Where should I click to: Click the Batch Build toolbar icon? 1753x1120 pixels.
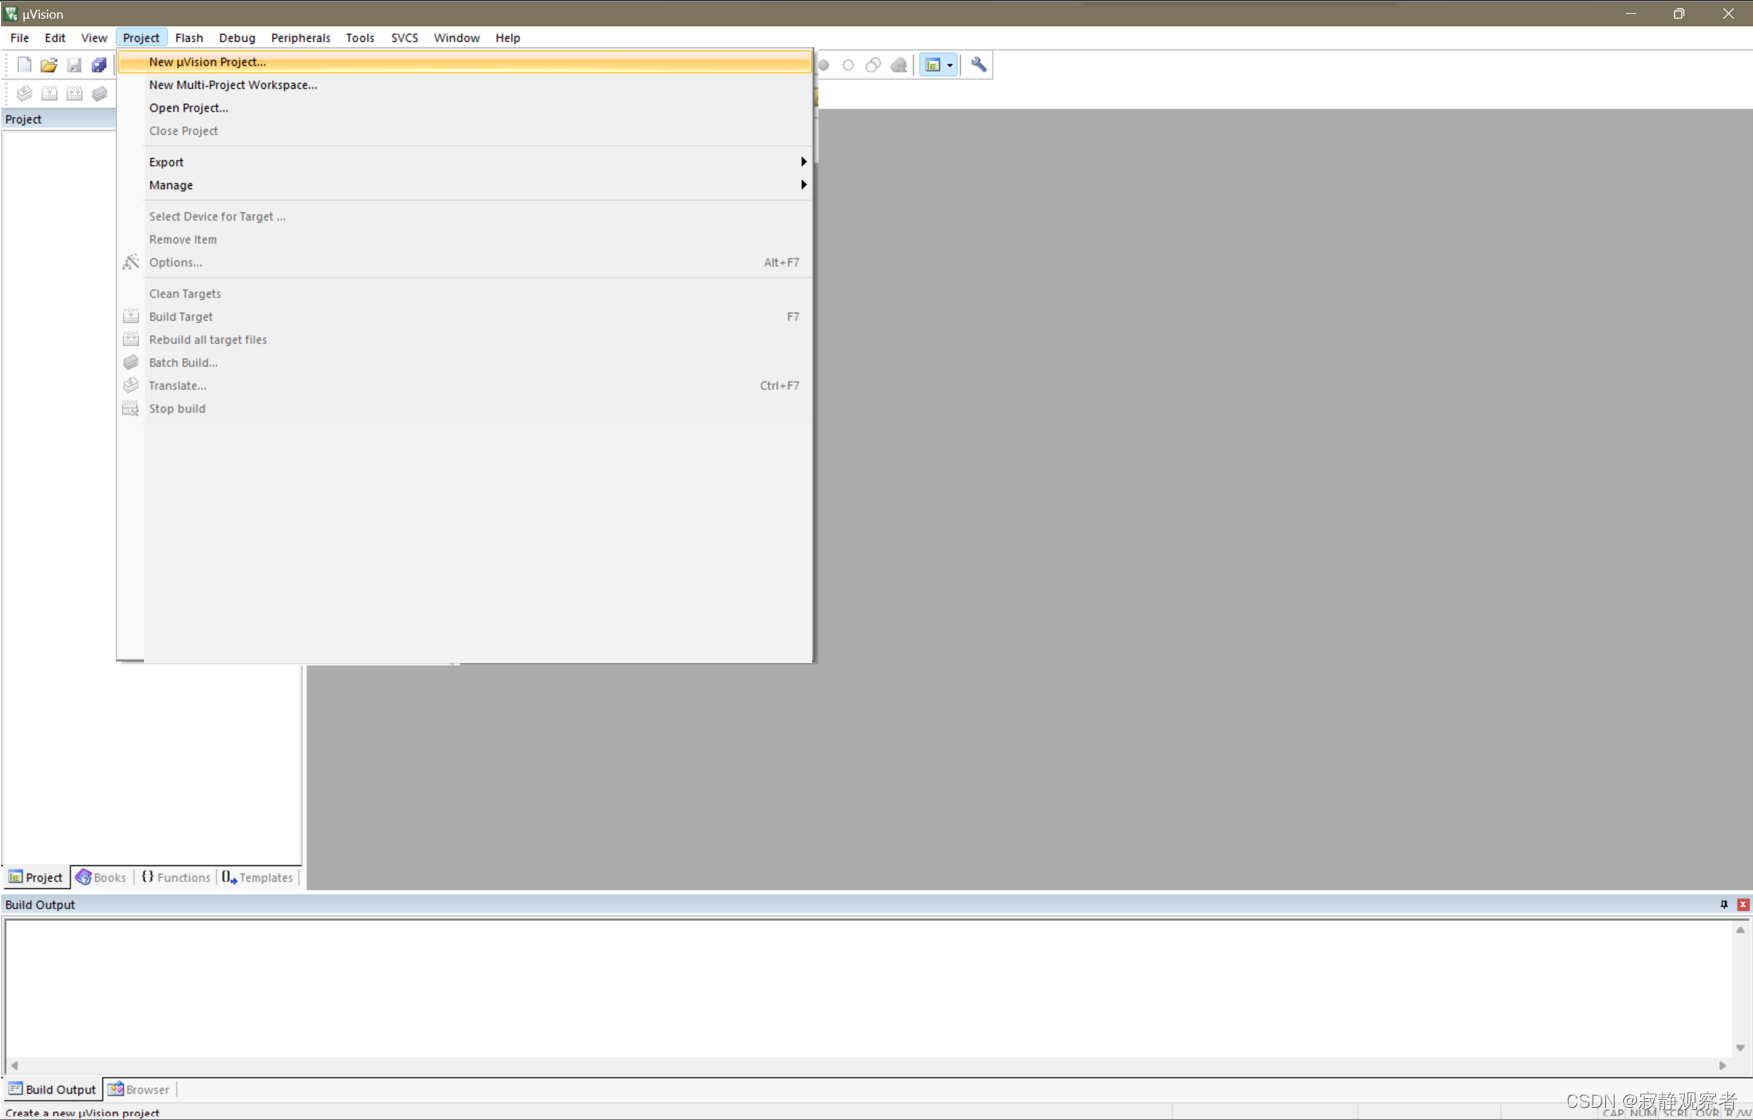tap(99, 94)
